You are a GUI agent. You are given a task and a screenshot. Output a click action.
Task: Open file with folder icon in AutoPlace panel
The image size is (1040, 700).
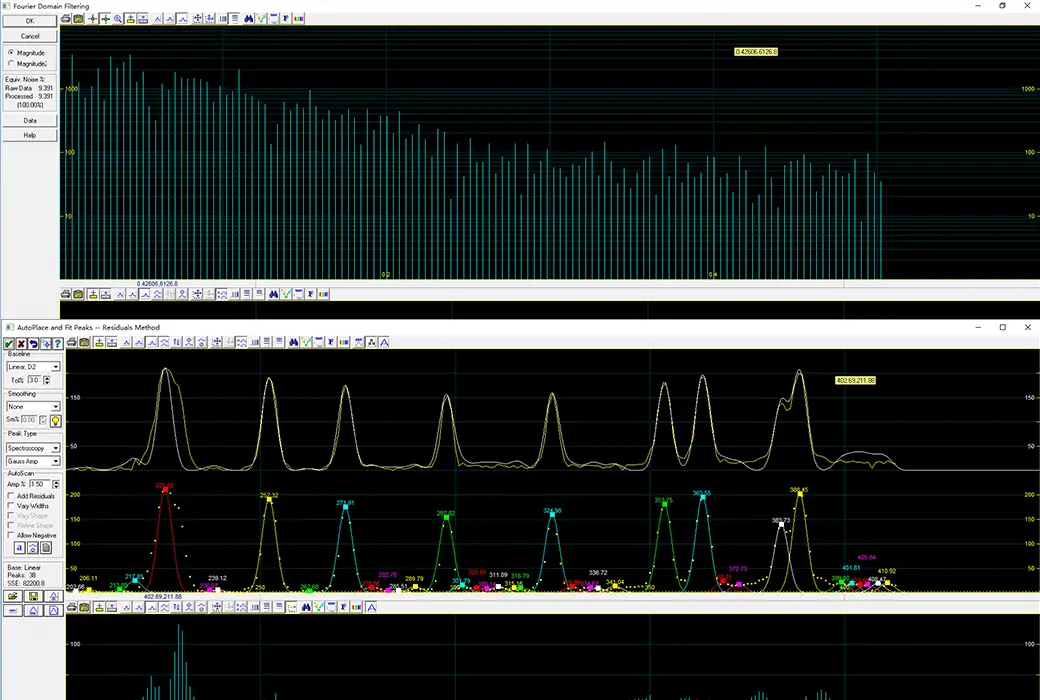(x=13, y=596)
